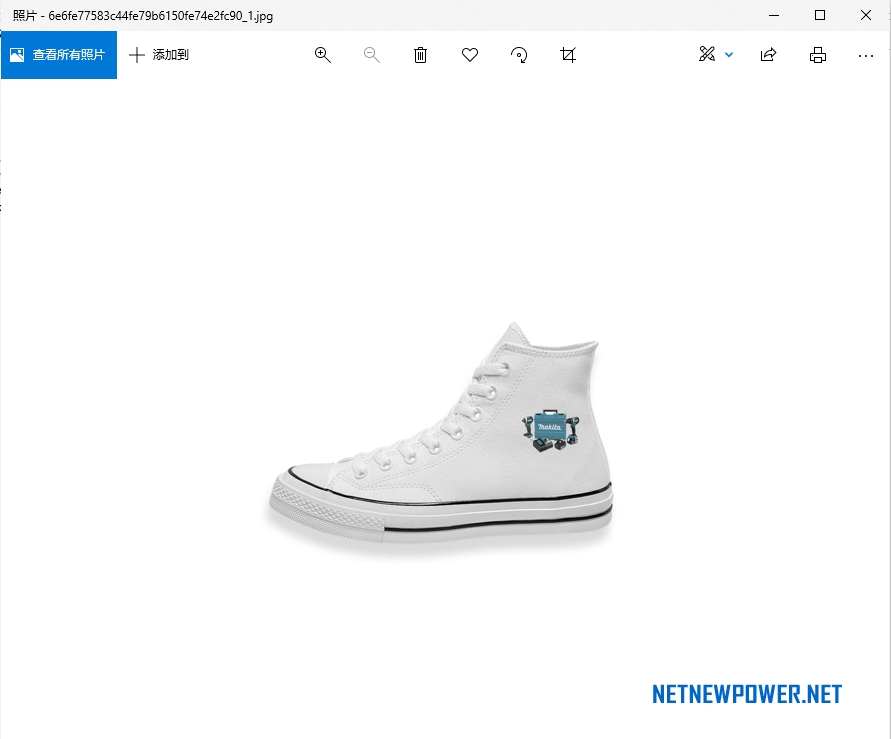Image resolution: width=891 pixels, height=739 pixels.
Task: Delete the photo with trash icon
Action: point(420,55)
